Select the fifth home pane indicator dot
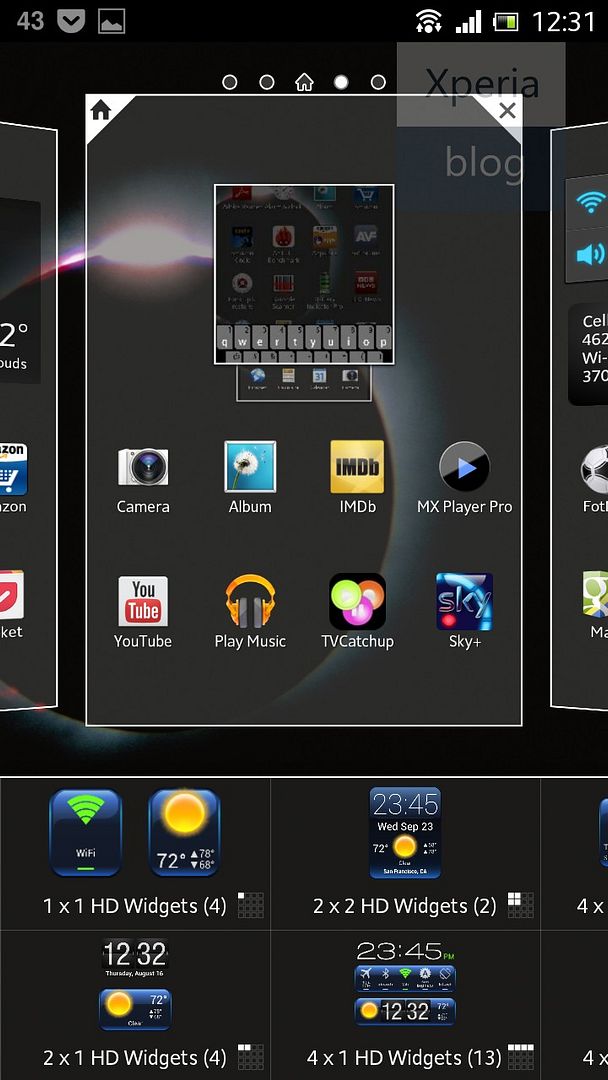Screen dimensions: 608x1080 click(378, 83)
